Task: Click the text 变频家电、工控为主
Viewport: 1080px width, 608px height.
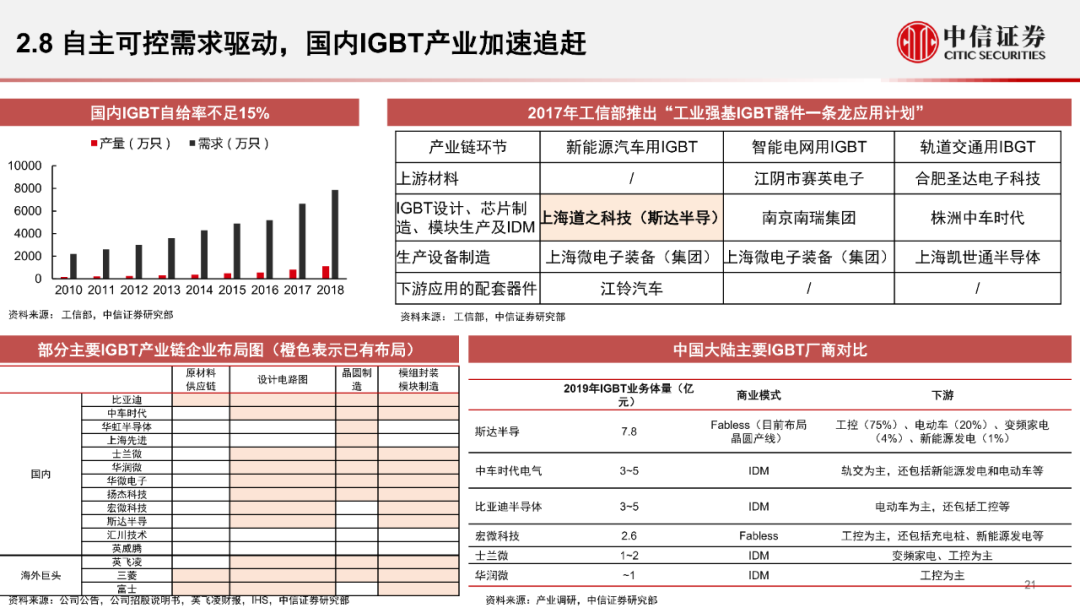Action: pos(942,556)
